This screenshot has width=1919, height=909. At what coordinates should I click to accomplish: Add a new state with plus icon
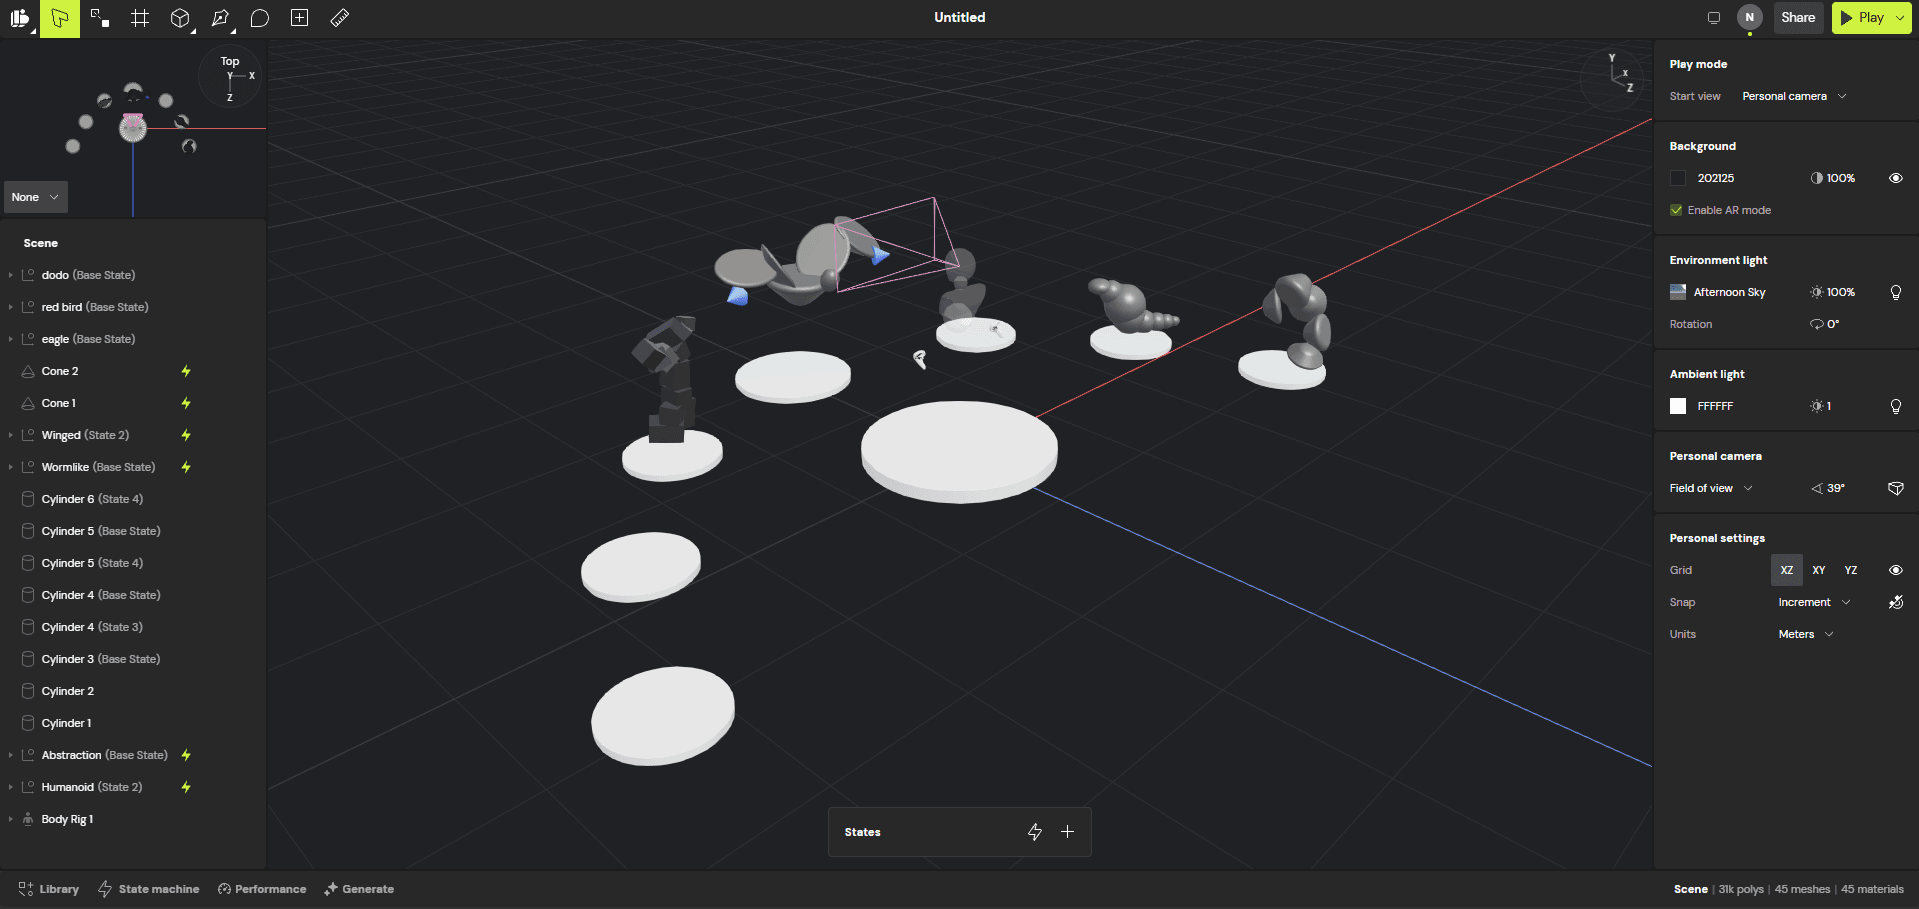(x=1068, y=832)
